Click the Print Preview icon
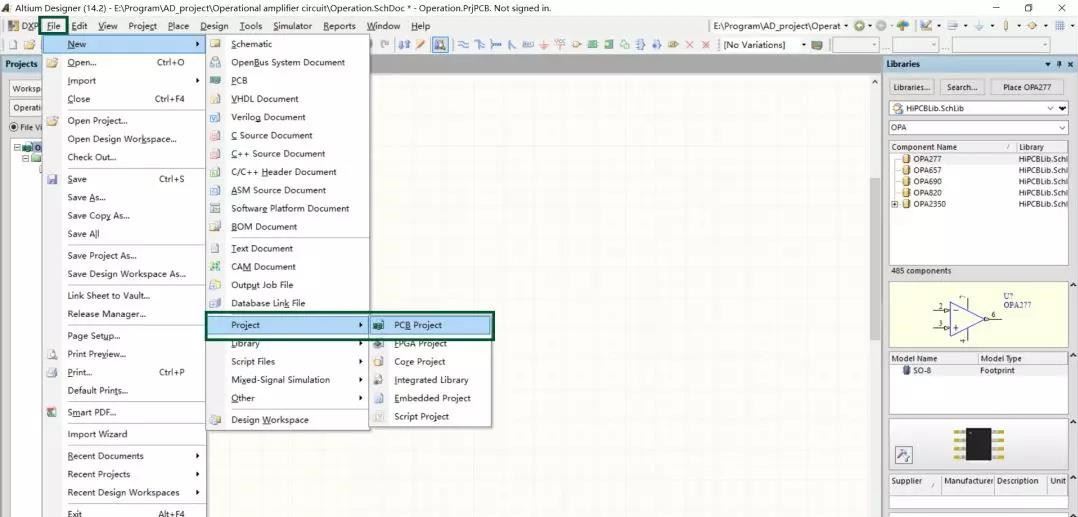Image resolution: width=1078 pixels, height=517 pixels. 52,354
